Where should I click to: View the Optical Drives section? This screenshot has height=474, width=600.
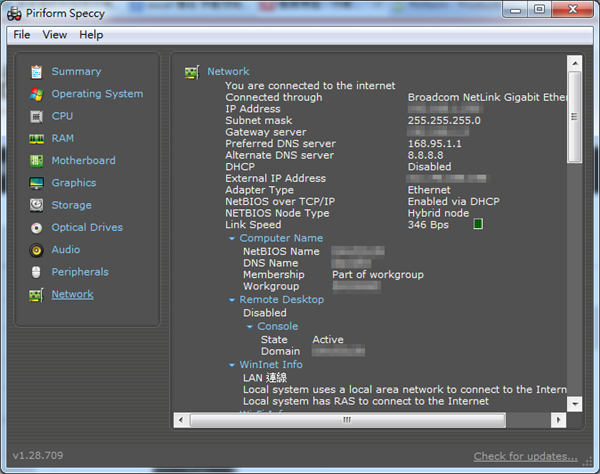pos(87,227)
